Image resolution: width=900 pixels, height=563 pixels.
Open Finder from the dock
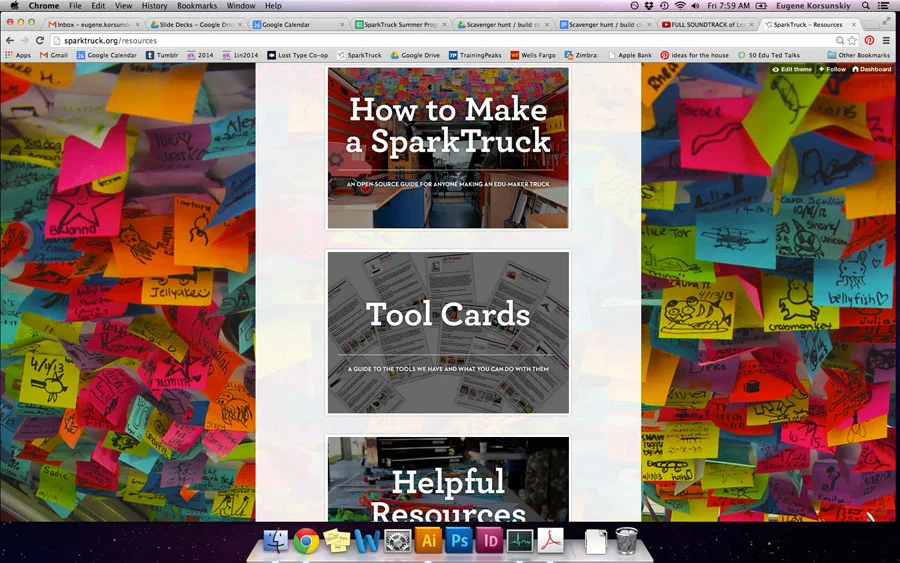pyautogui.click(x=276, y=541)
